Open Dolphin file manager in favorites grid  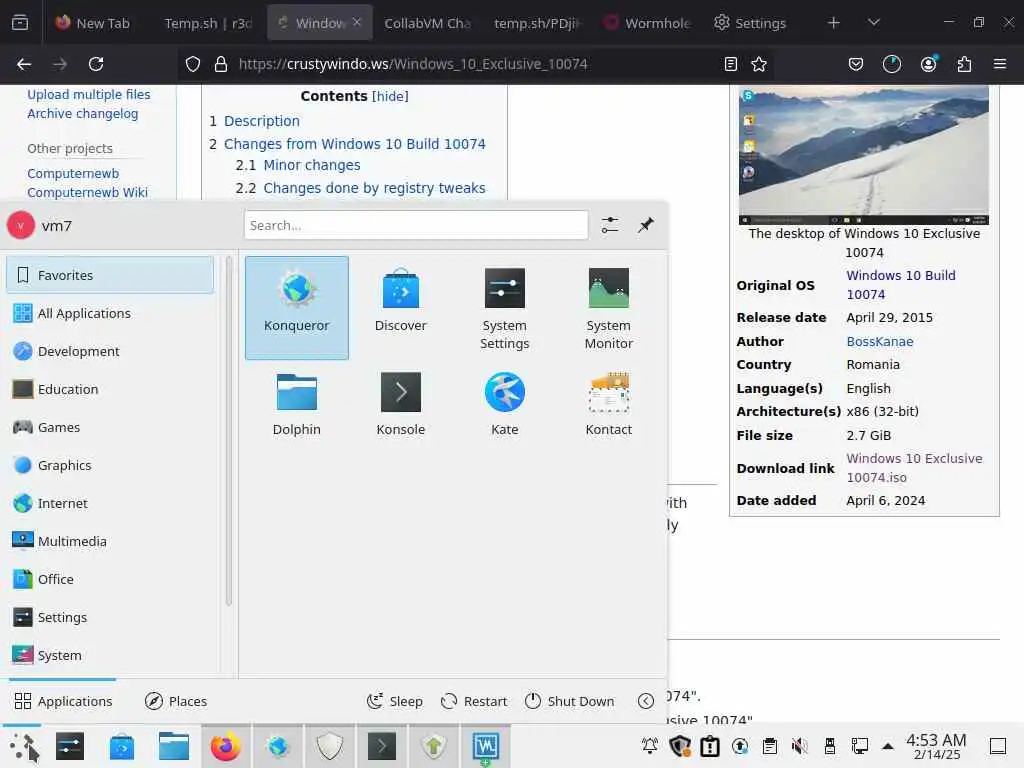click(x=296, y=405)
